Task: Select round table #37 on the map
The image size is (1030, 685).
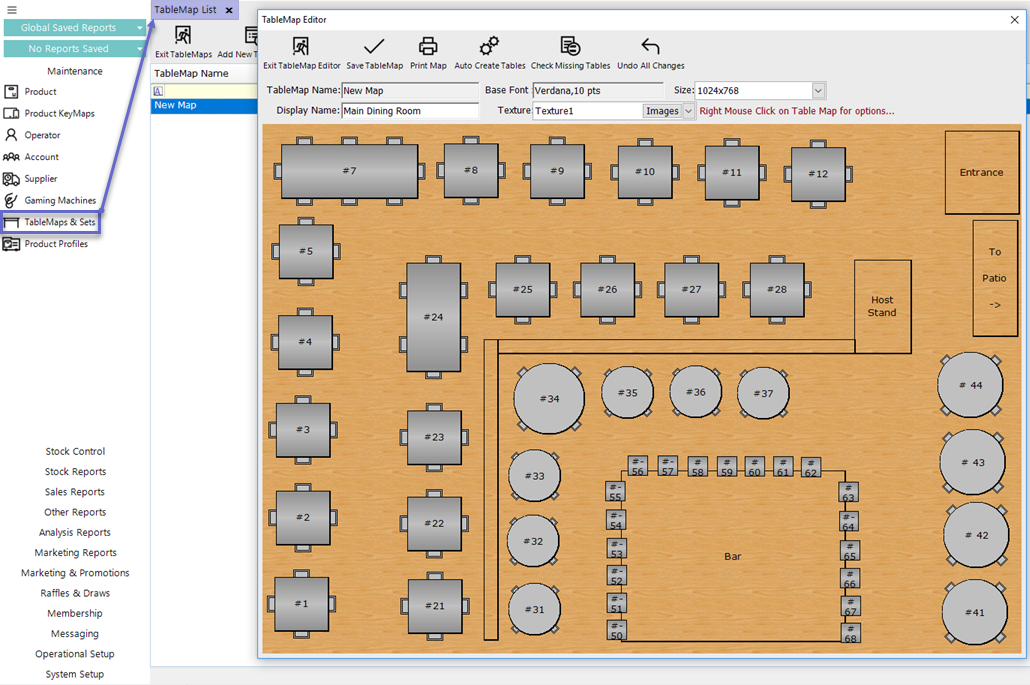Action: click(x=763, y=393)
